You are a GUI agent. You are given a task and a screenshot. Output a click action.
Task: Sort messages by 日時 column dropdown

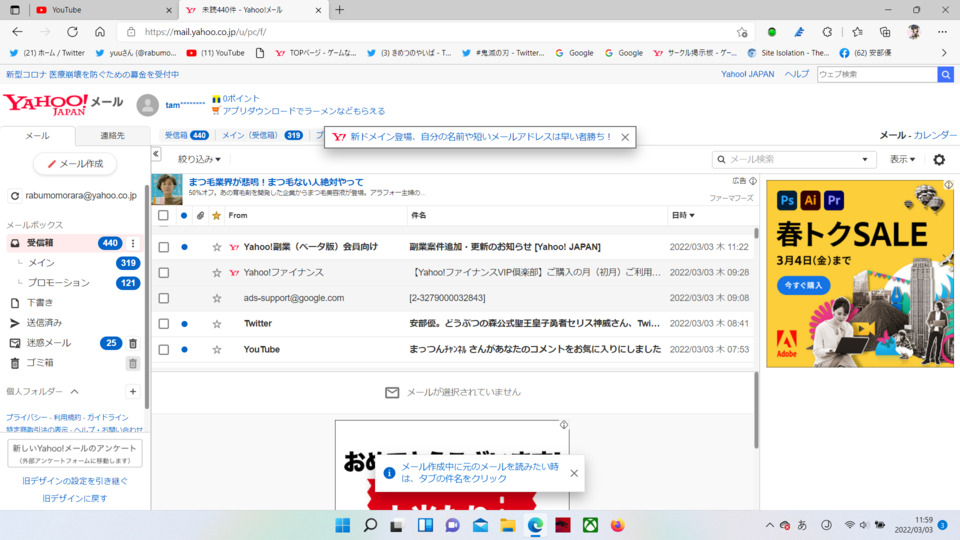(683, 216)
